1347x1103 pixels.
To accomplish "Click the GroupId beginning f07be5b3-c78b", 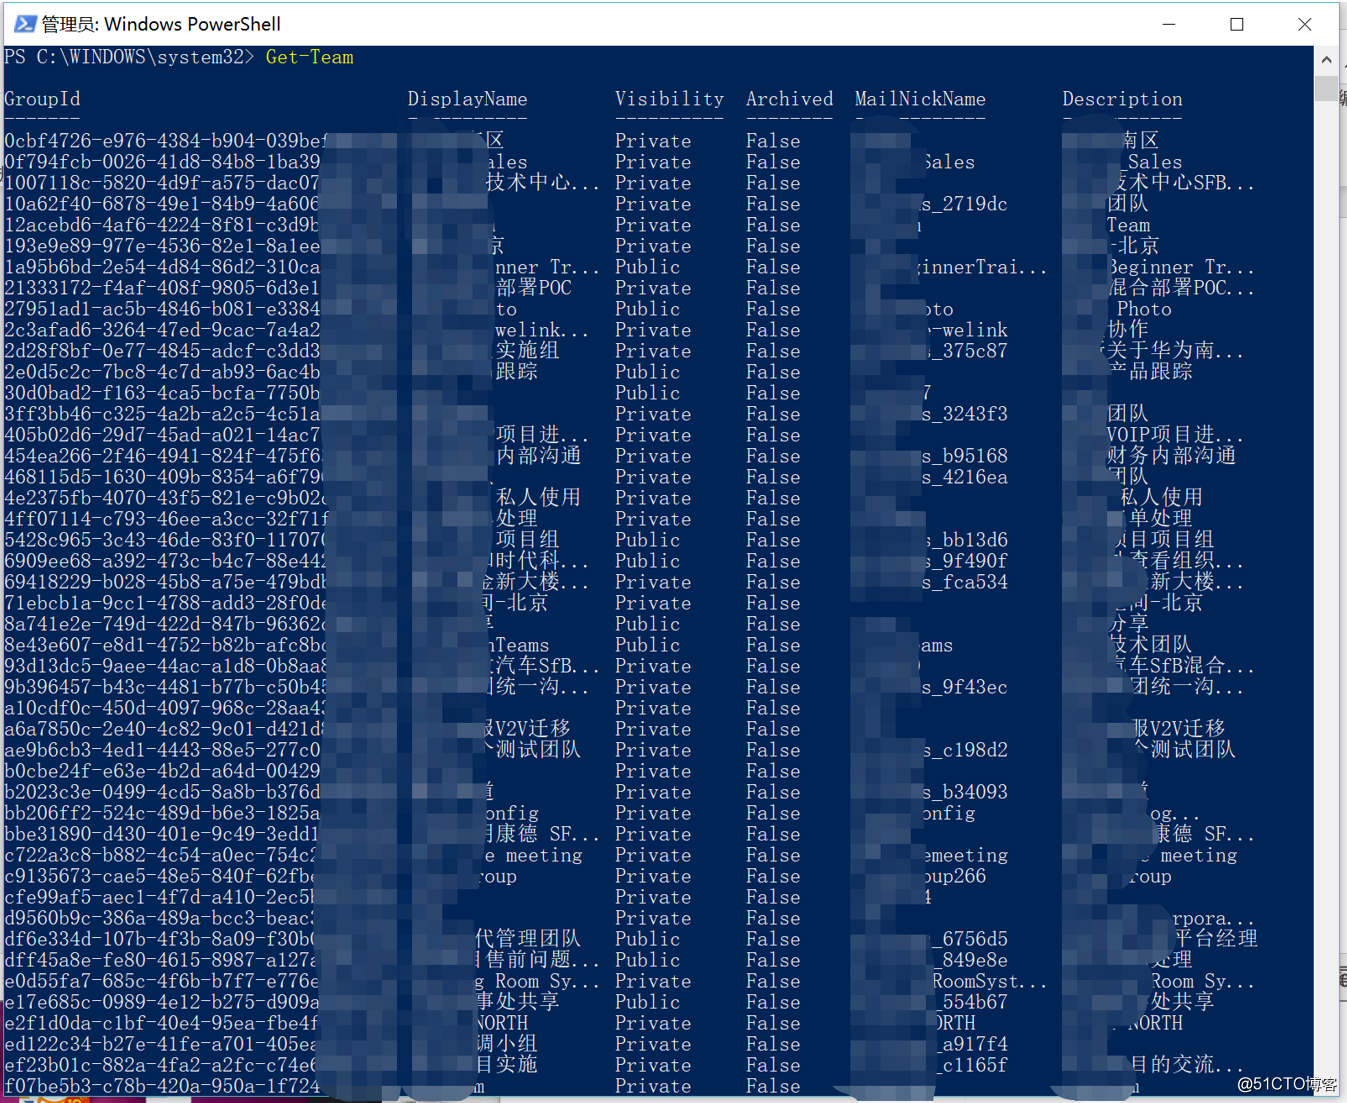I will pos(162,1086).
